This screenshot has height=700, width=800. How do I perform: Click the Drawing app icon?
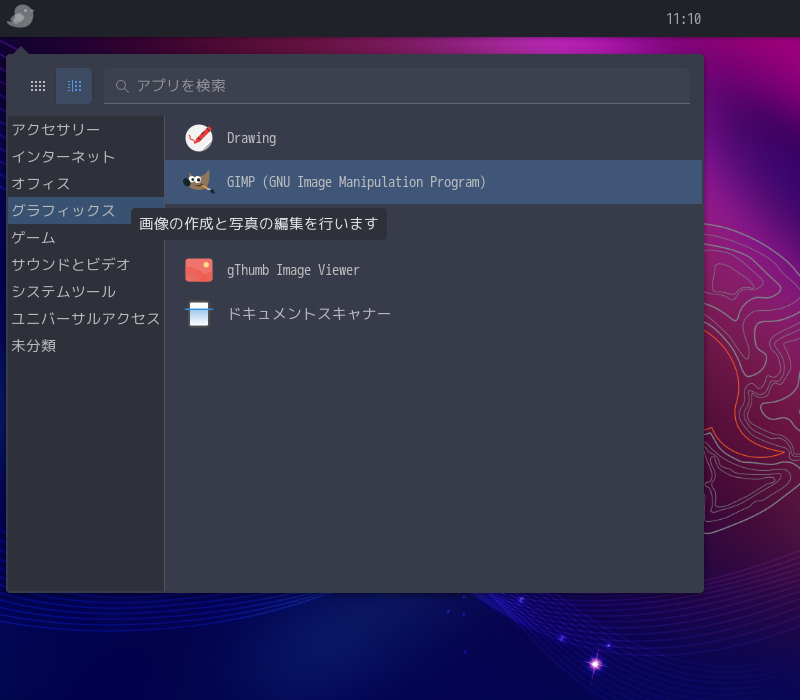point(199,138)
